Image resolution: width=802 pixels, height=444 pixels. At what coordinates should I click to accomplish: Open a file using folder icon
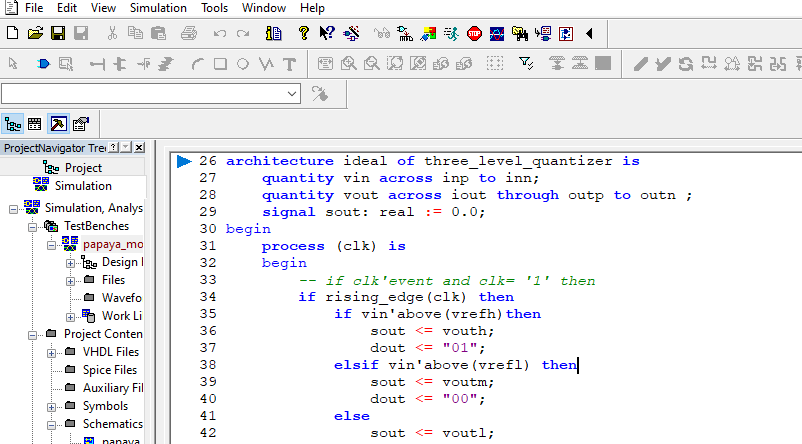35,34
